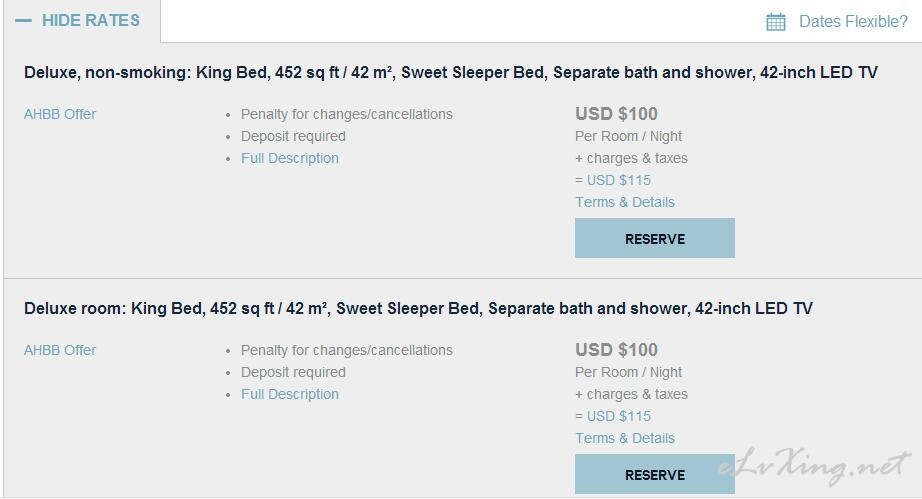Click USD $115 total for non-smoking room
The width and height of the screenshot is (922, 499).
pos(619,180)
